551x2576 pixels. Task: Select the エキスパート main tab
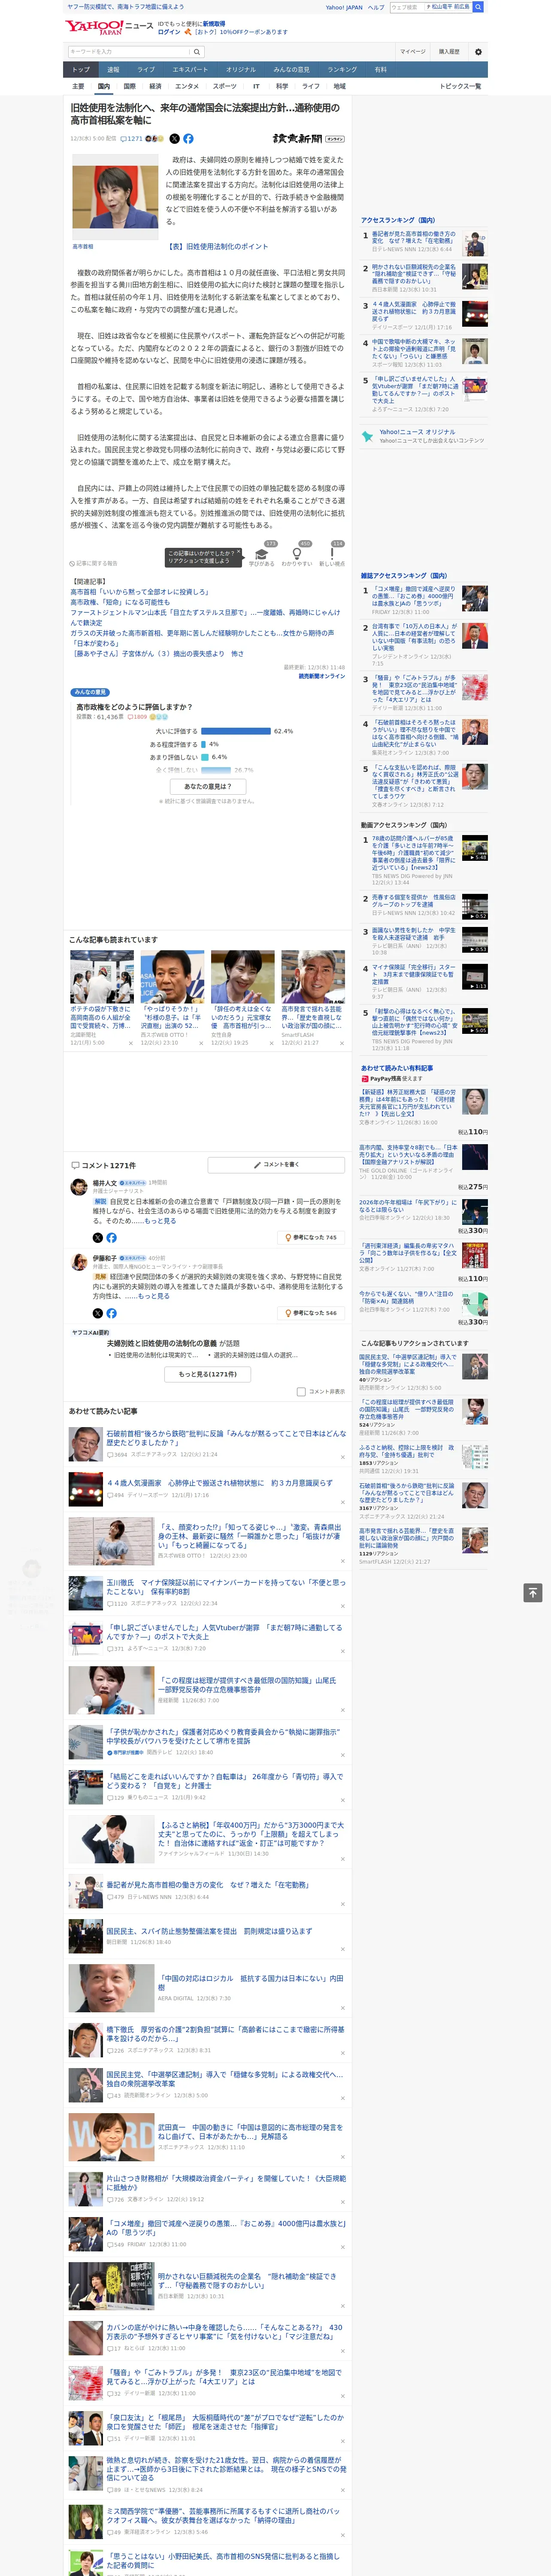pyautogui.click(x=190, y=69)
